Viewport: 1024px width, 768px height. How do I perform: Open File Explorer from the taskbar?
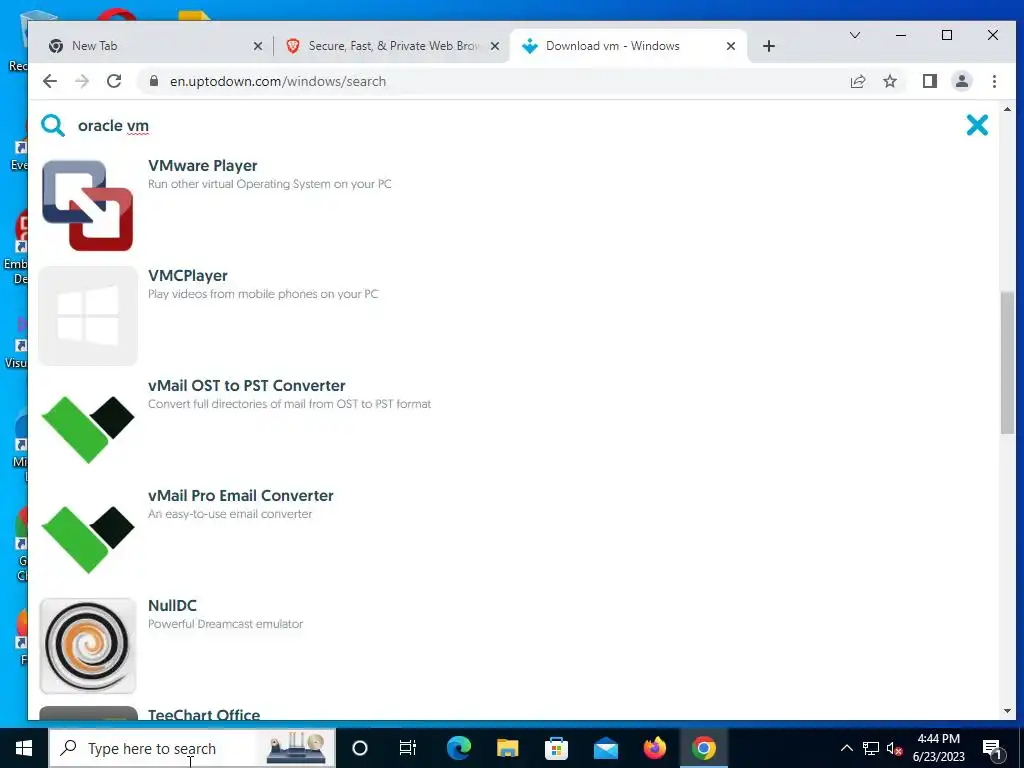tap(507, 748)
